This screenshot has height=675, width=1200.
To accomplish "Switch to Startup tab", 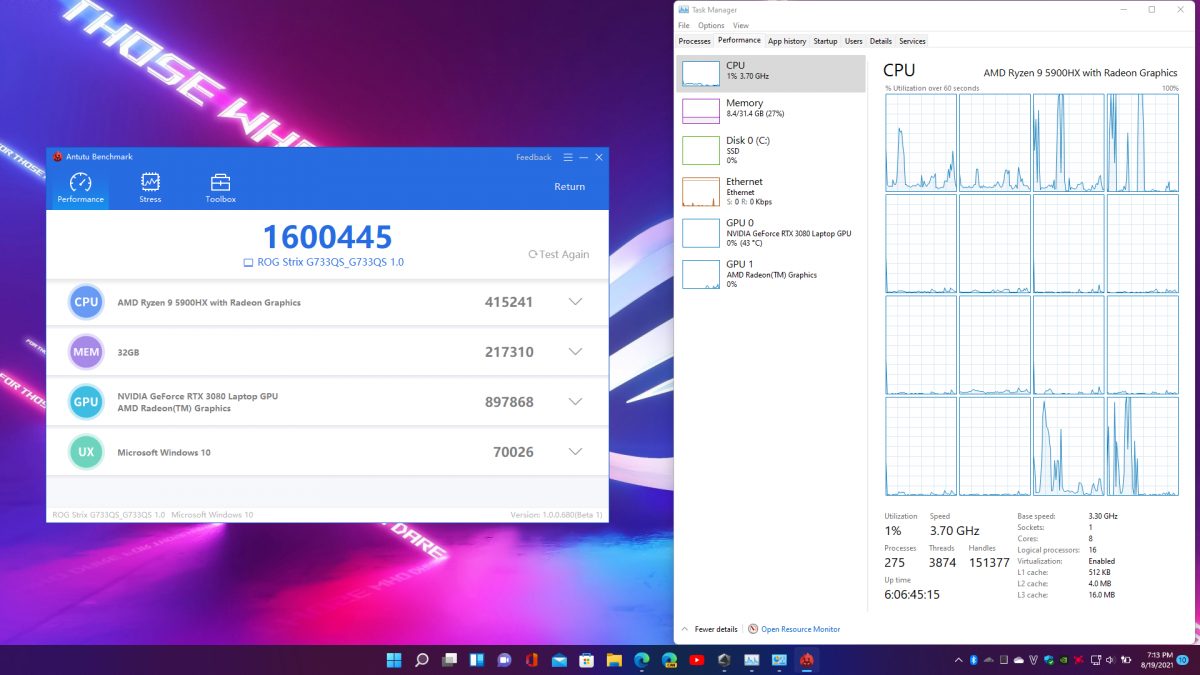I will point(825,41).
